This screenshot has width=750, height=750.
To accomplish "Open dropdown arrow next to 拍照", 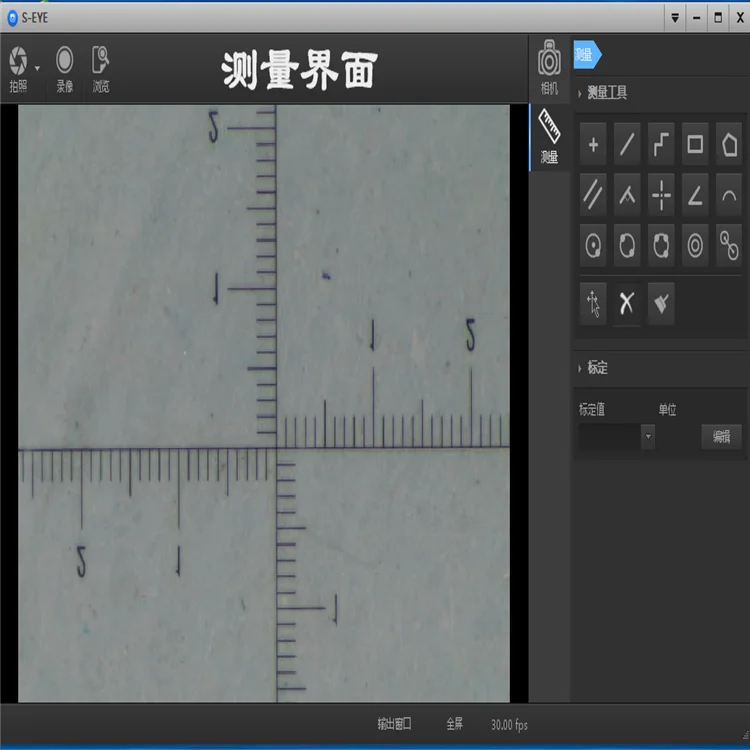I will (38, 68).
